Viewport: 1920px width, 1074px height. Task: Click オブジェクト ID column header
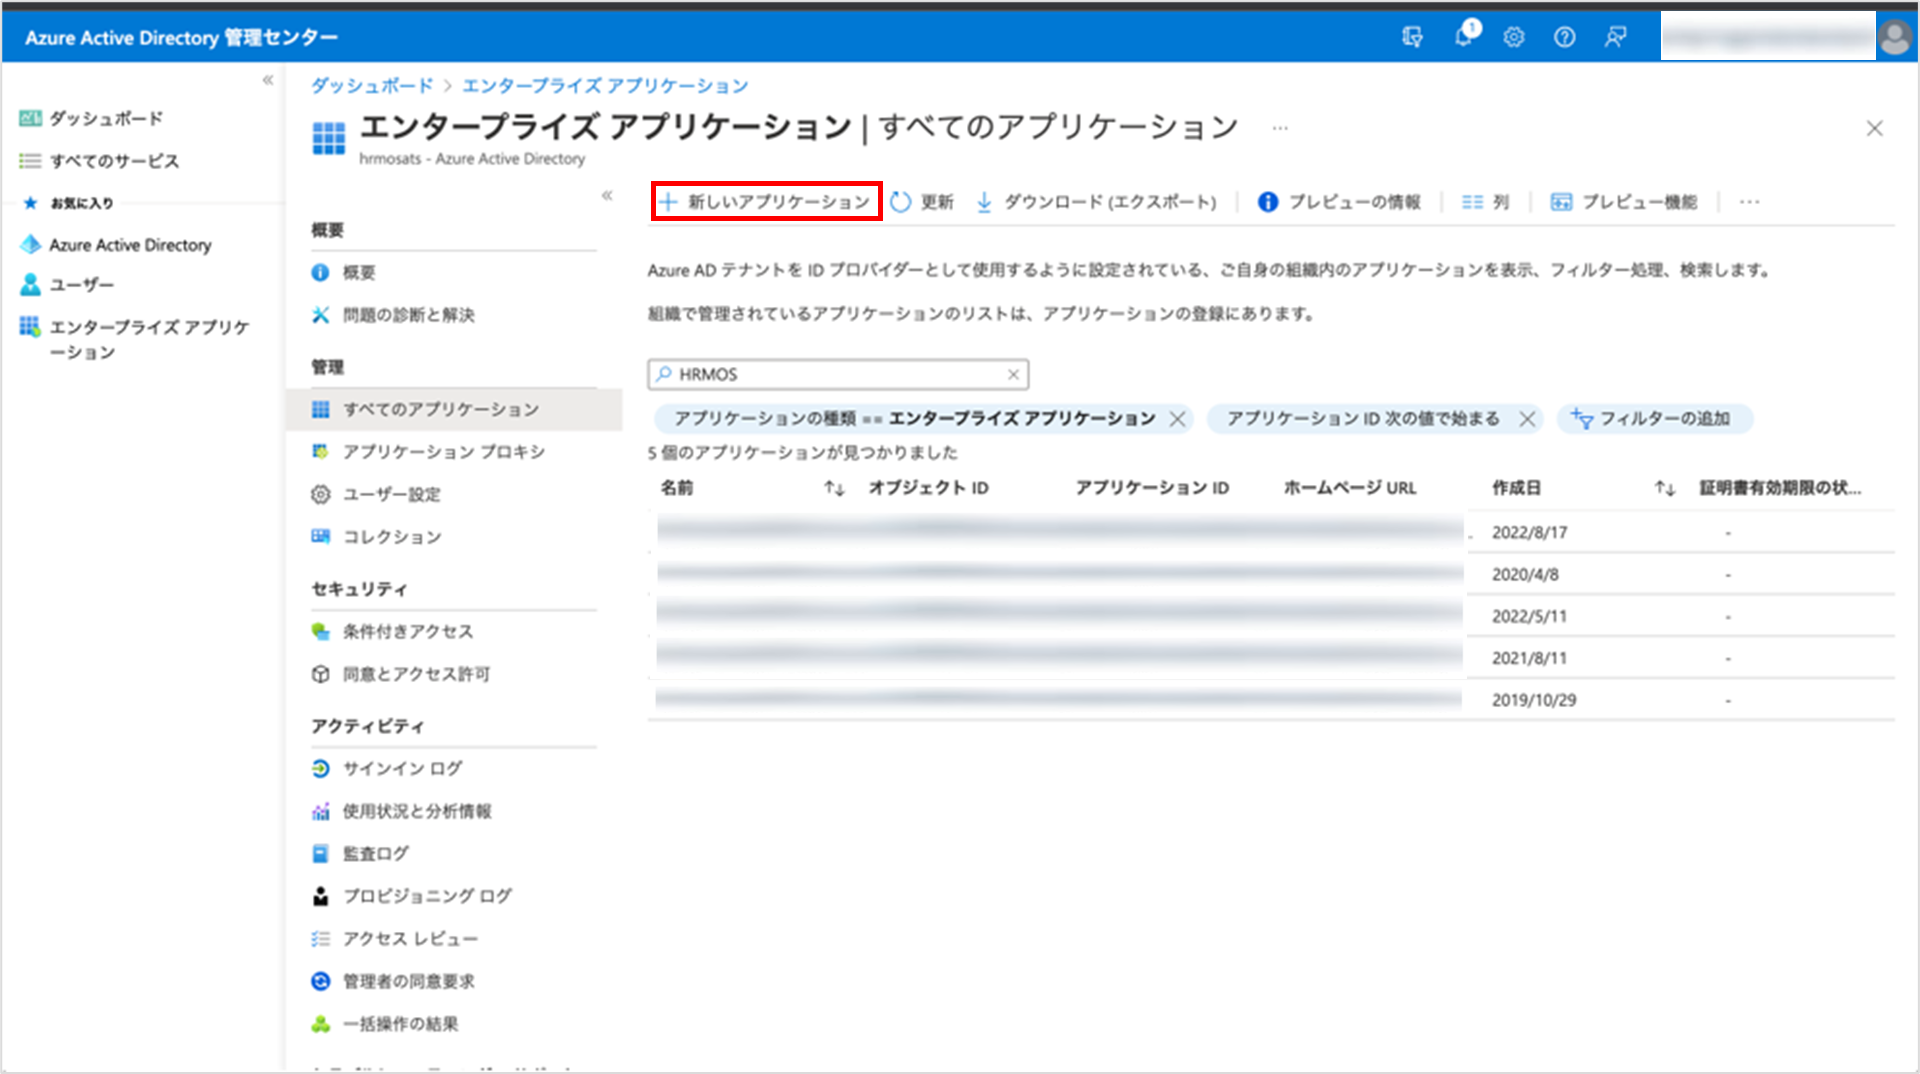pos(928,488)
